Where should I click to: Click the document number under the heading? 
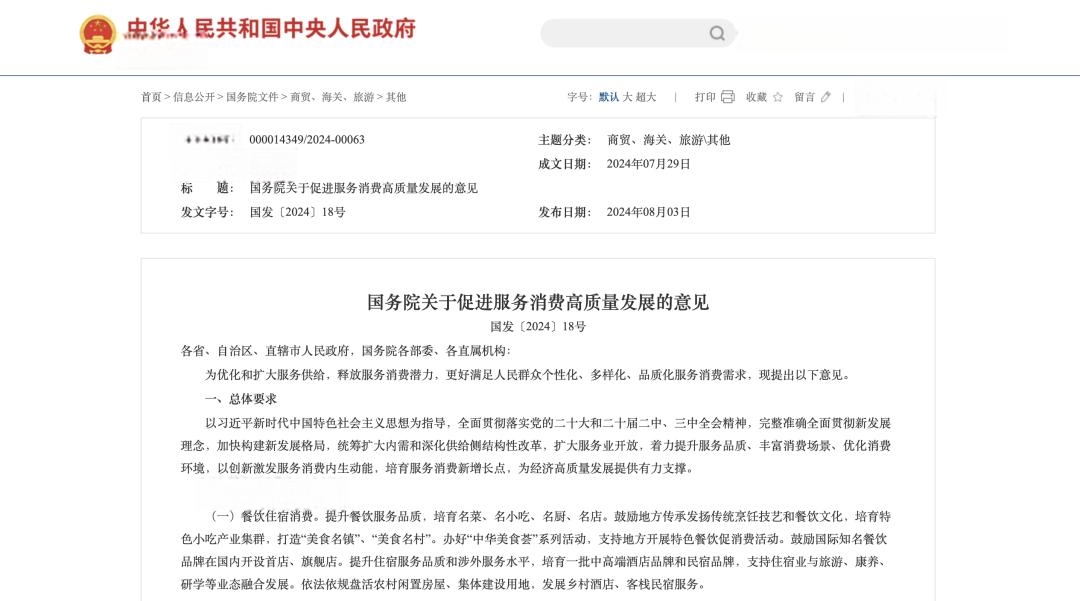point(538,326)
